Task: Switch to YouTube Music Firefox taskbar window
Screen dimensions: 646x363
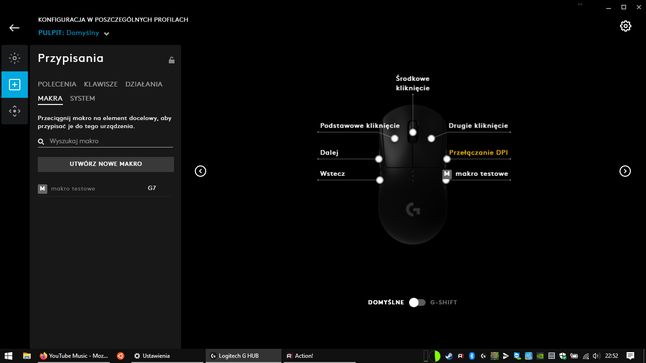Action: pos(74,356)
